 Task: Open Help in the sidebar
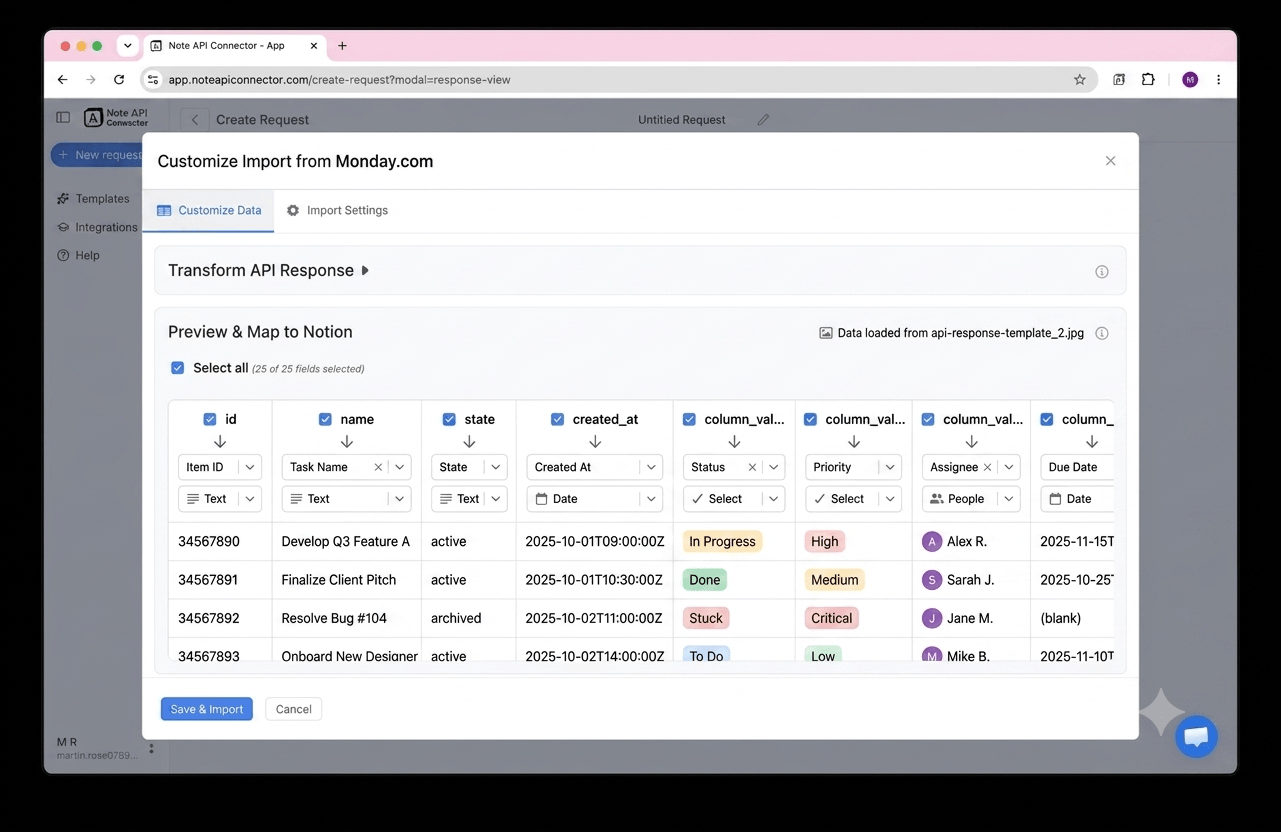pos(79,255)
